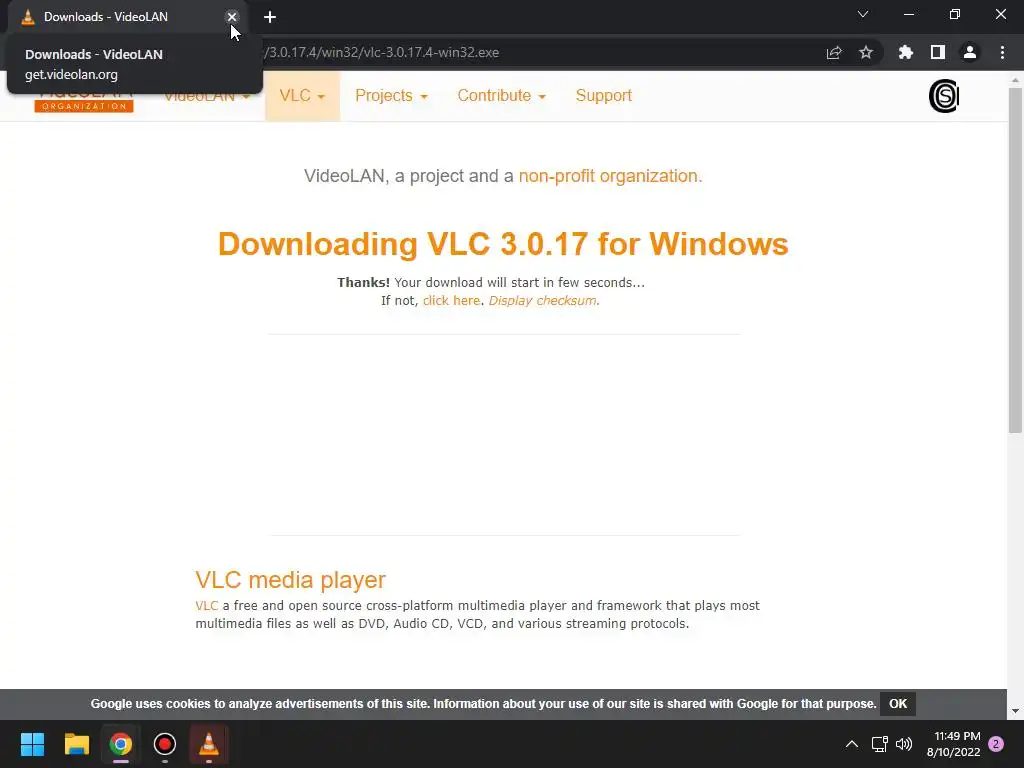Click the page vertical scrollbar thumb

(x=1015, y=260)
